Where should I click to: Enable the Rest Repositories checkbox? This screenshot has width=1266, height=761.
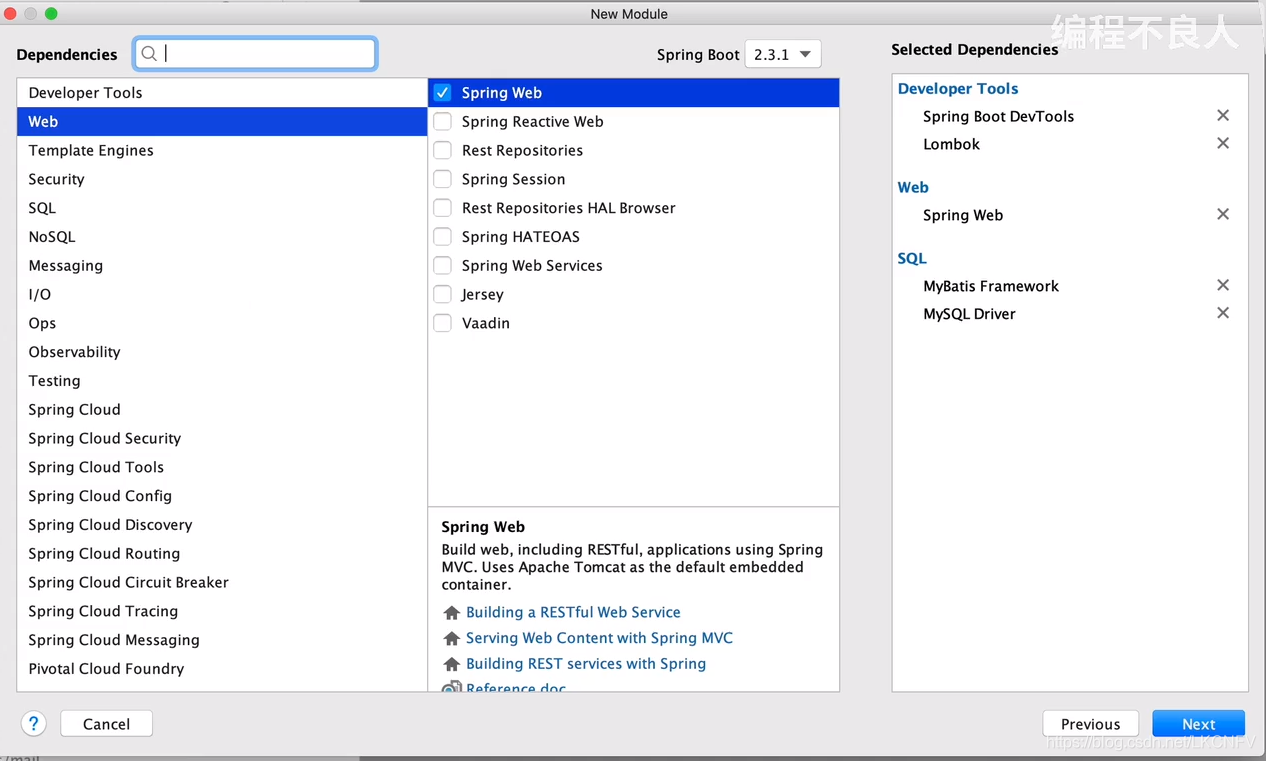(x=442, y=151)
